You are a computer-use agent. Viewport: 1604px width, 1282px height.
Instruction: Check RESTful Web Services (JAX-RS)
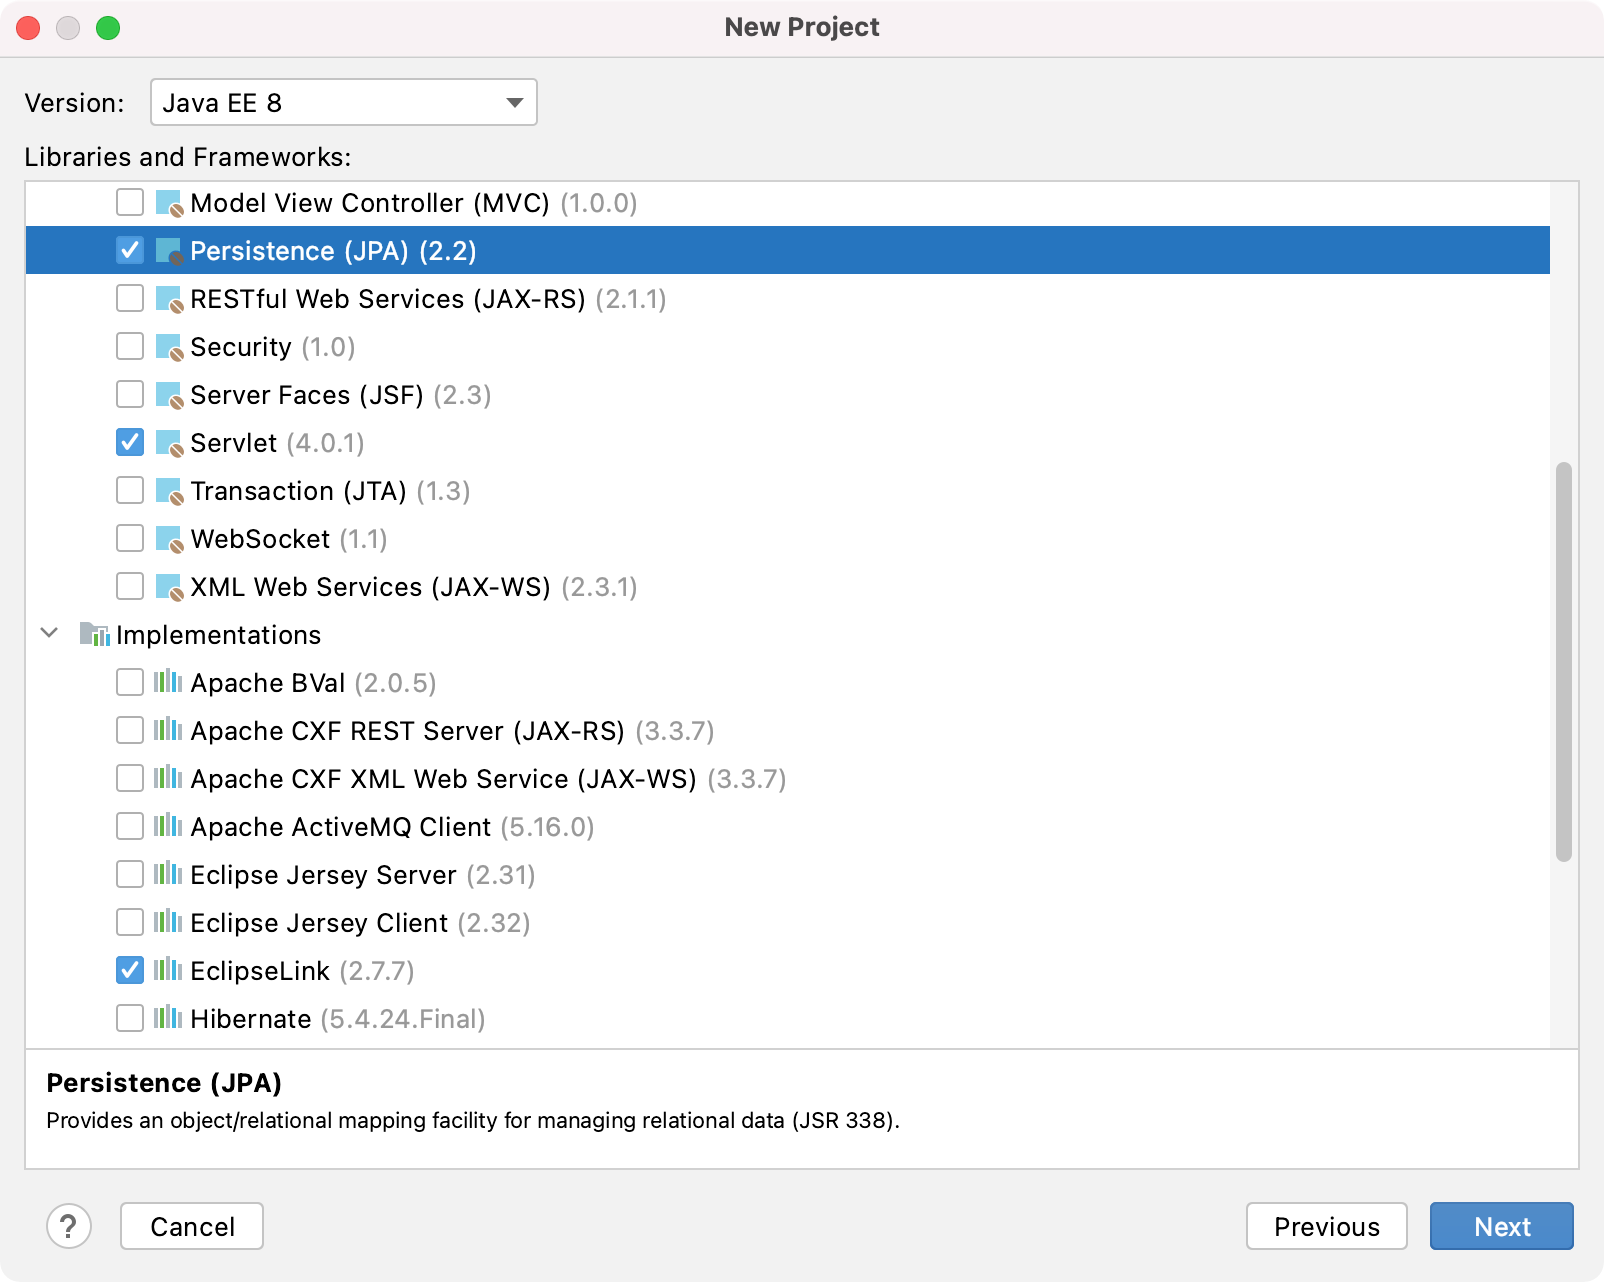pos(129,299)
